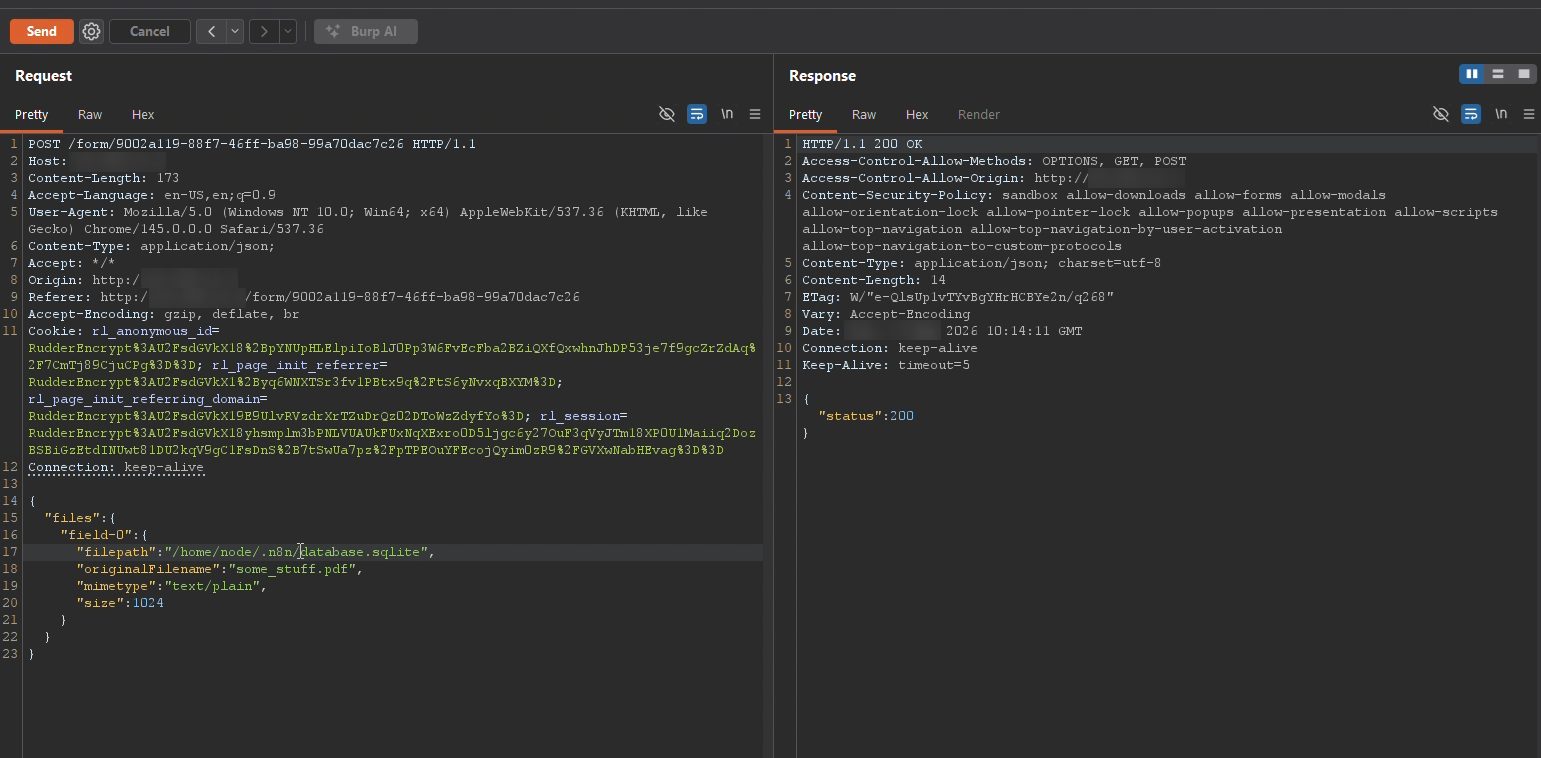Toggle word wrap in Request editor

(x=697, y=114)
